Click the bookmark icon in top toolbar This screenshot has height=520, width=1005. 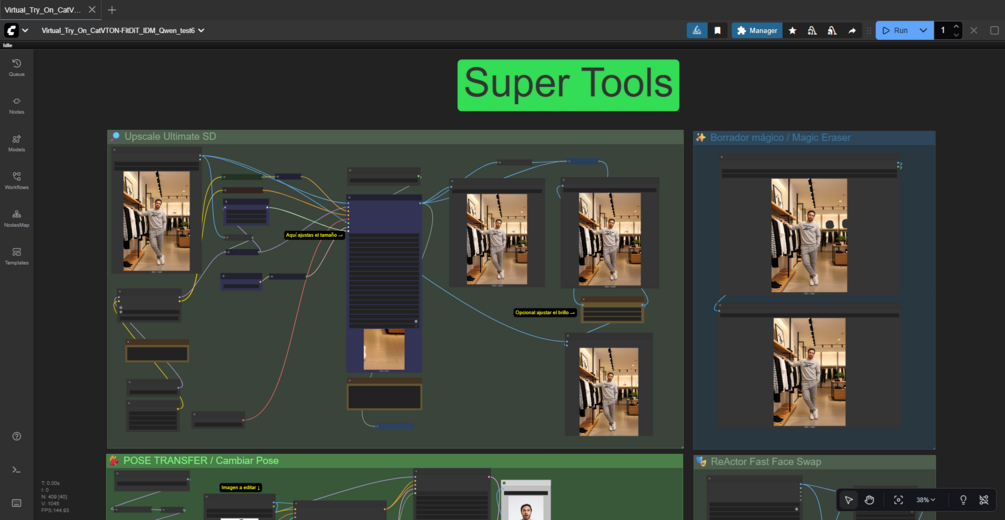click(717, 30)
